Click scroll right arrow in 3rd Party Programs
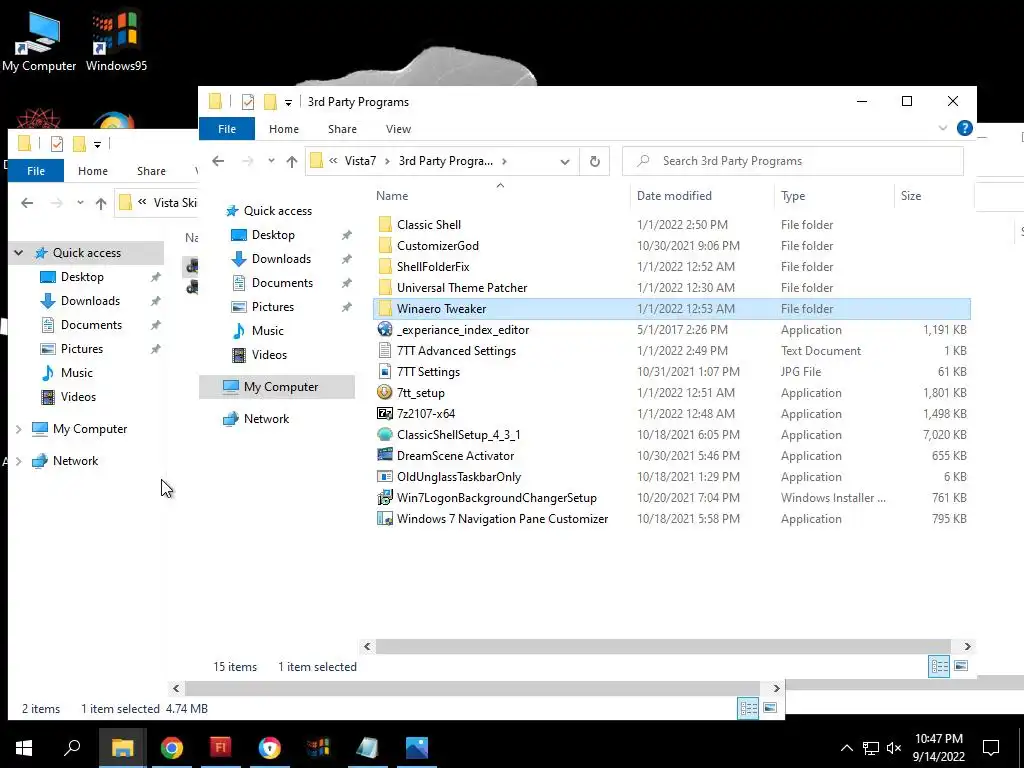The height and width of the screenshot is (768, 1024). pos(967,646)
